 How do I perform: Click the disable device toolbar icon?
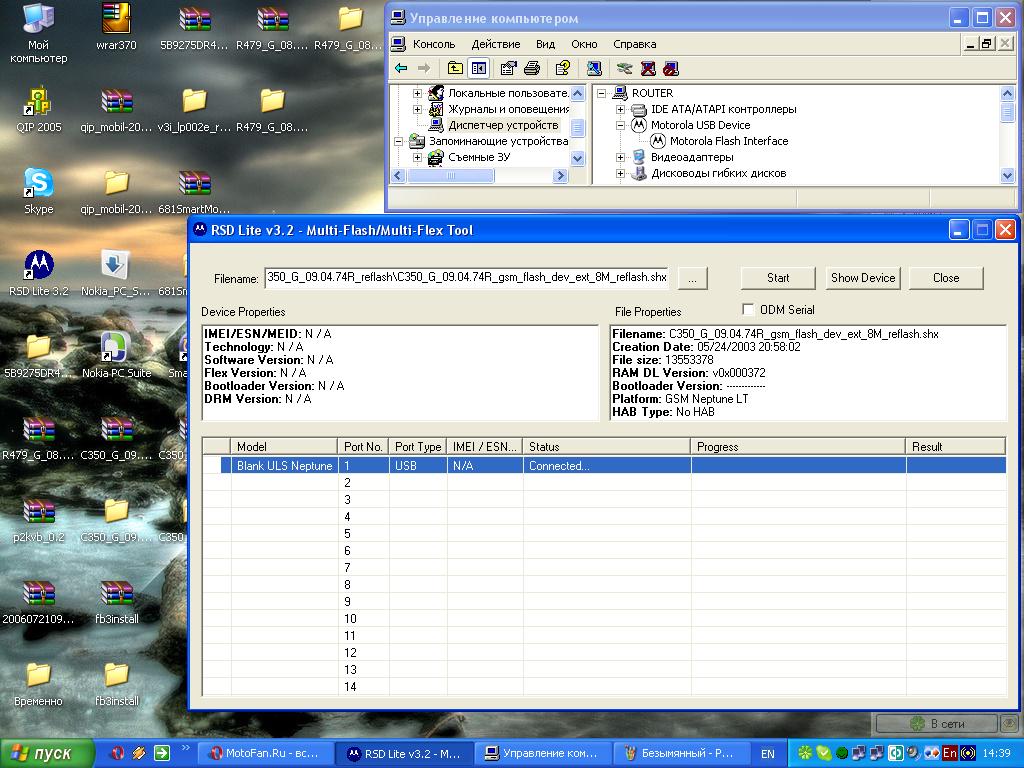point(671,68)
